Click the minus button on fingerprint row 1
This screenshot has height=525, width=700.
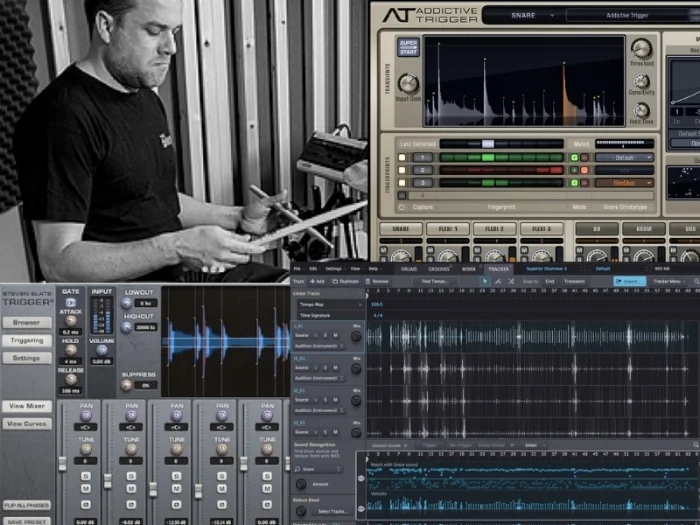[584, 157]
